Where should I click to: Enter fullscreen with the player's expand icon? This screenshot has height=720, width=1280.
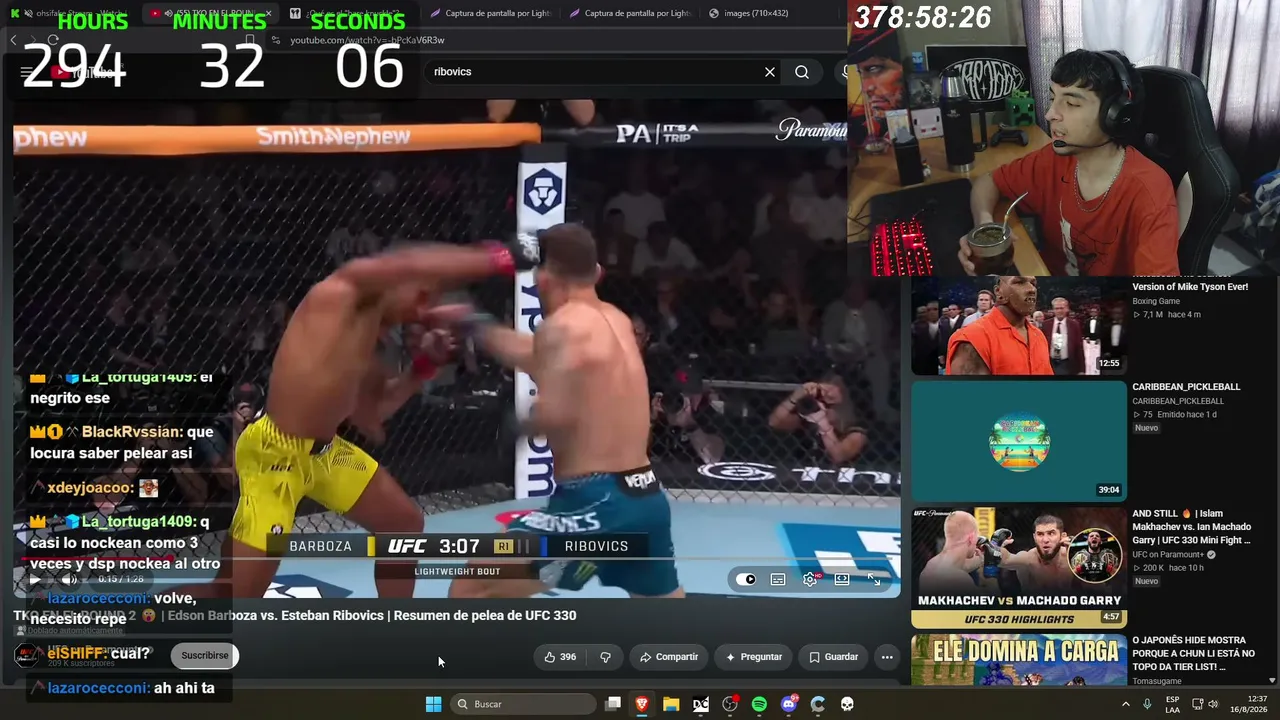(874, 579)
